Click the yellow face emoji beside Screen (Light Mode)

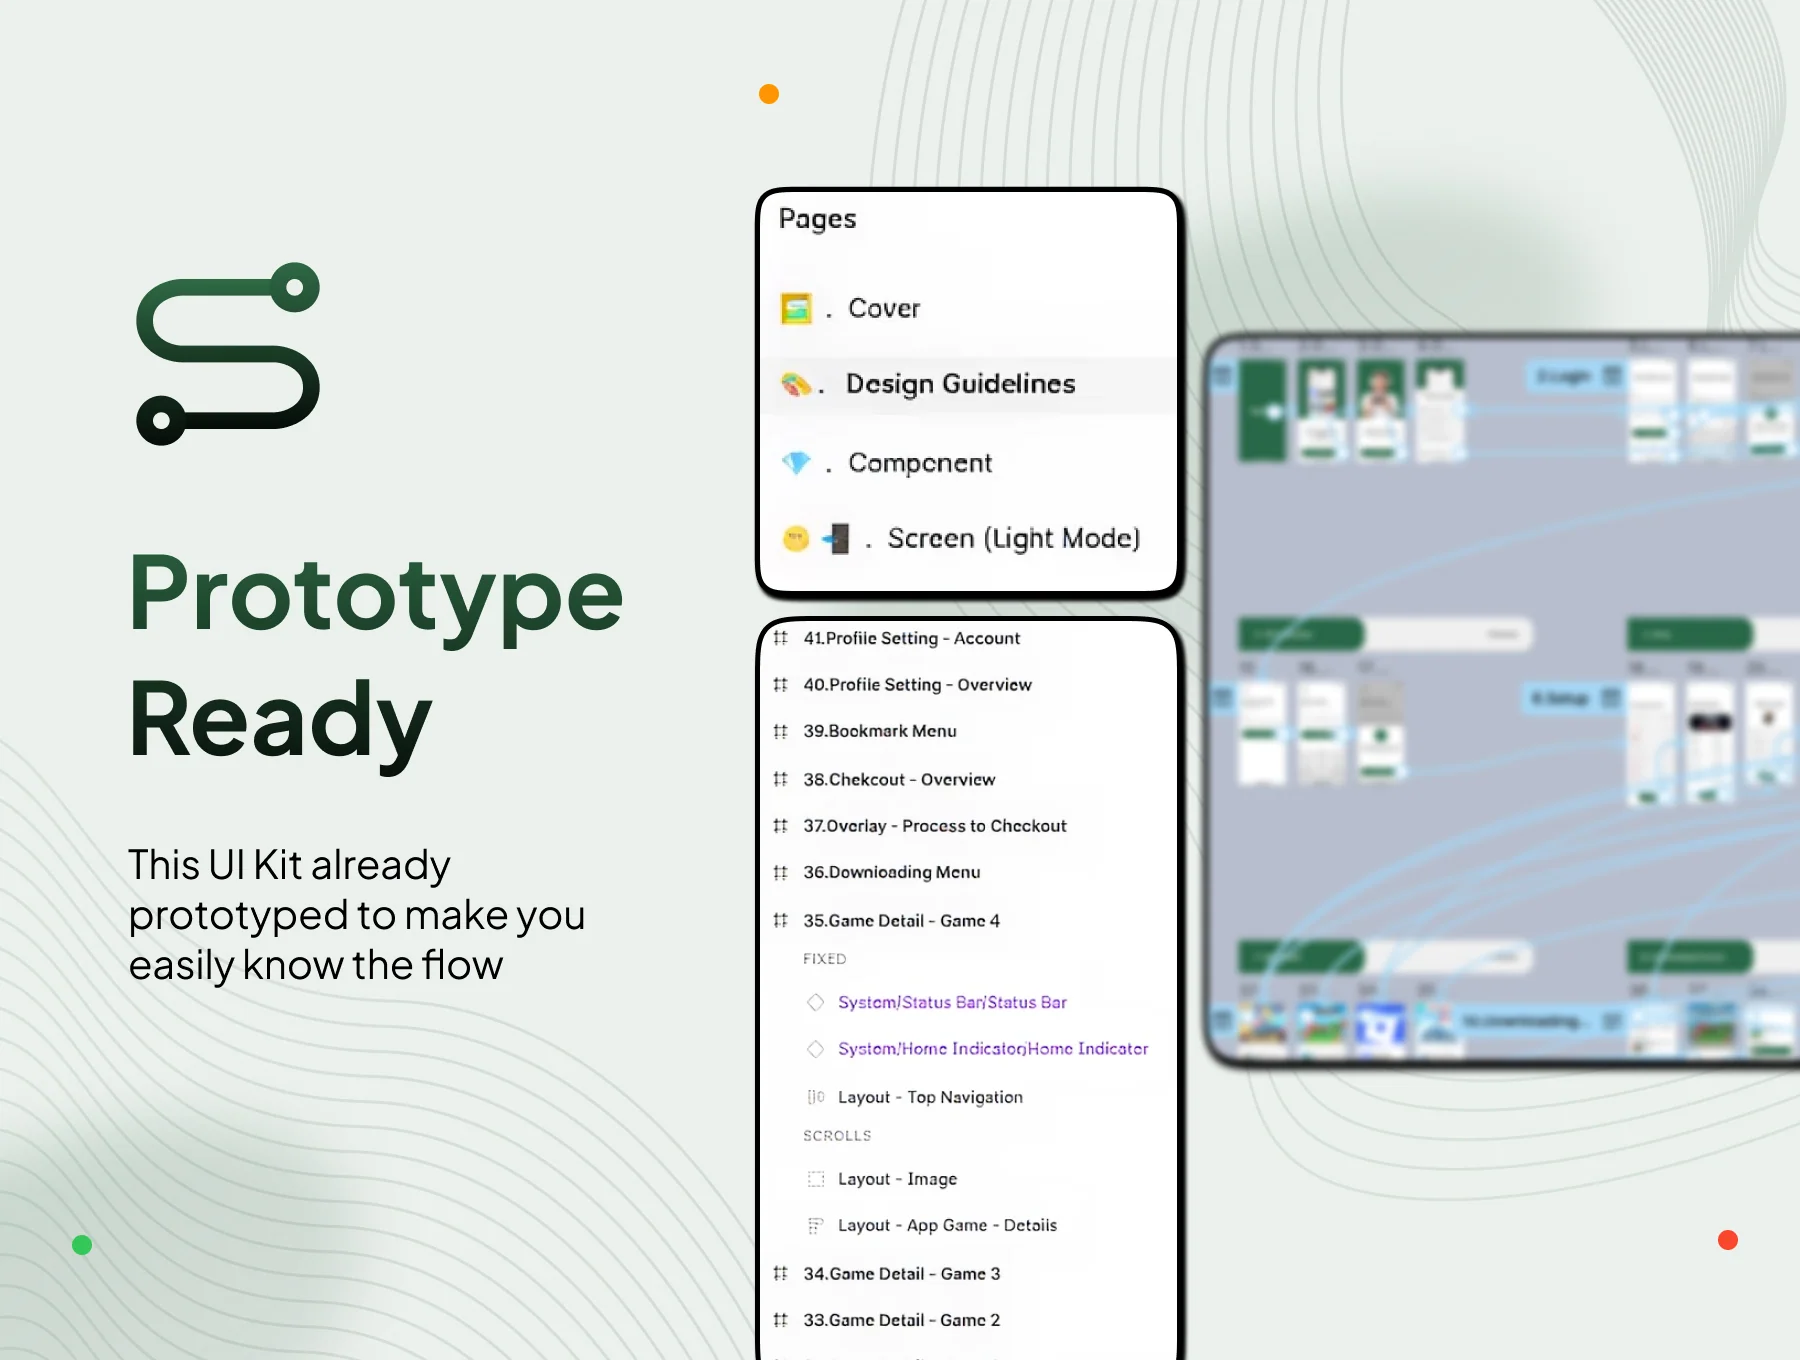tap(796, 539)
